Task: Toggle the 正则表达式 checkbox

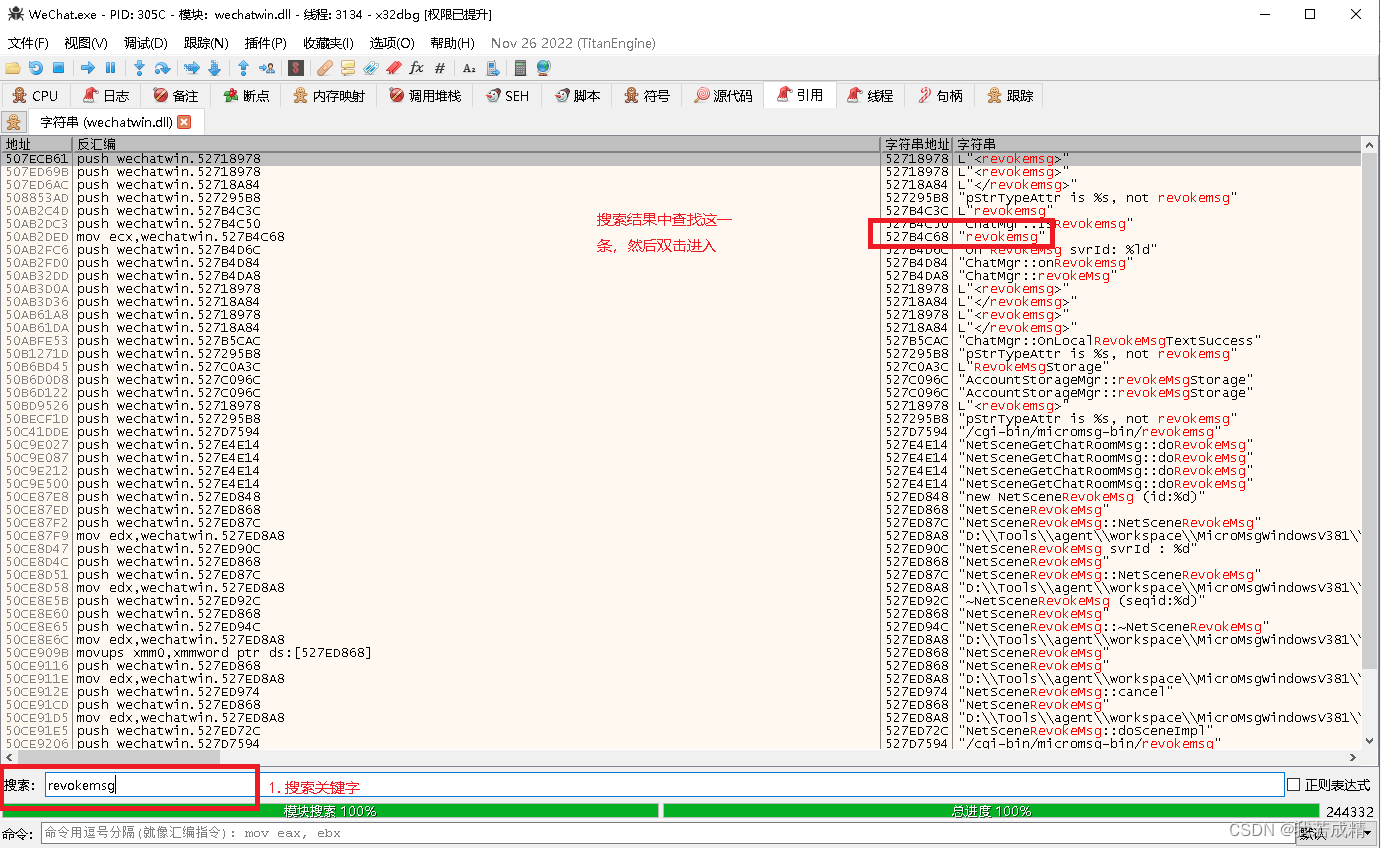Action: tap(1293, 785)
